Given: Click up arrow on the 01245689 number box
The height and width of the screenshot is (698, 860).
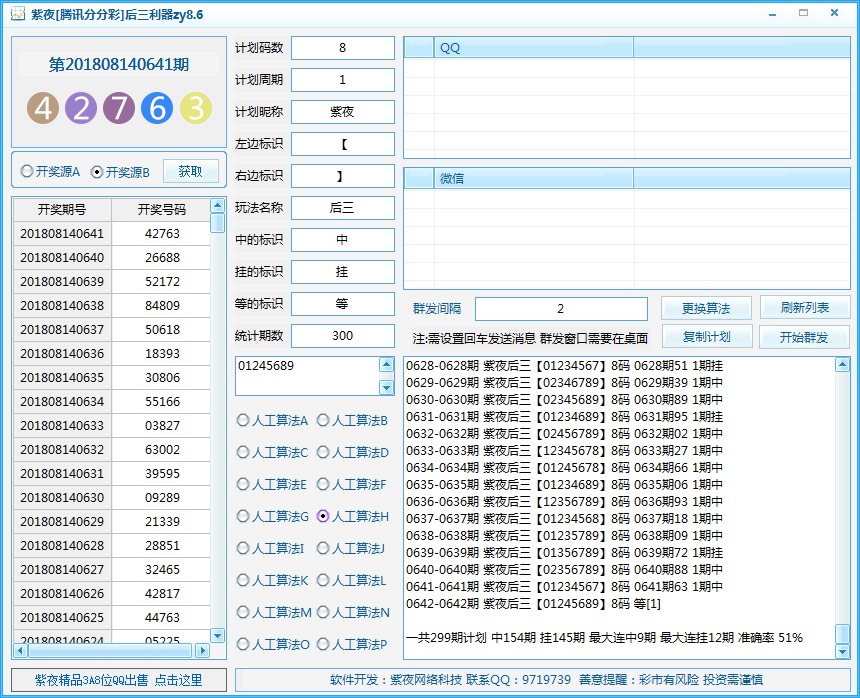Looking at the screenshot, I should (x=386, y=366).
